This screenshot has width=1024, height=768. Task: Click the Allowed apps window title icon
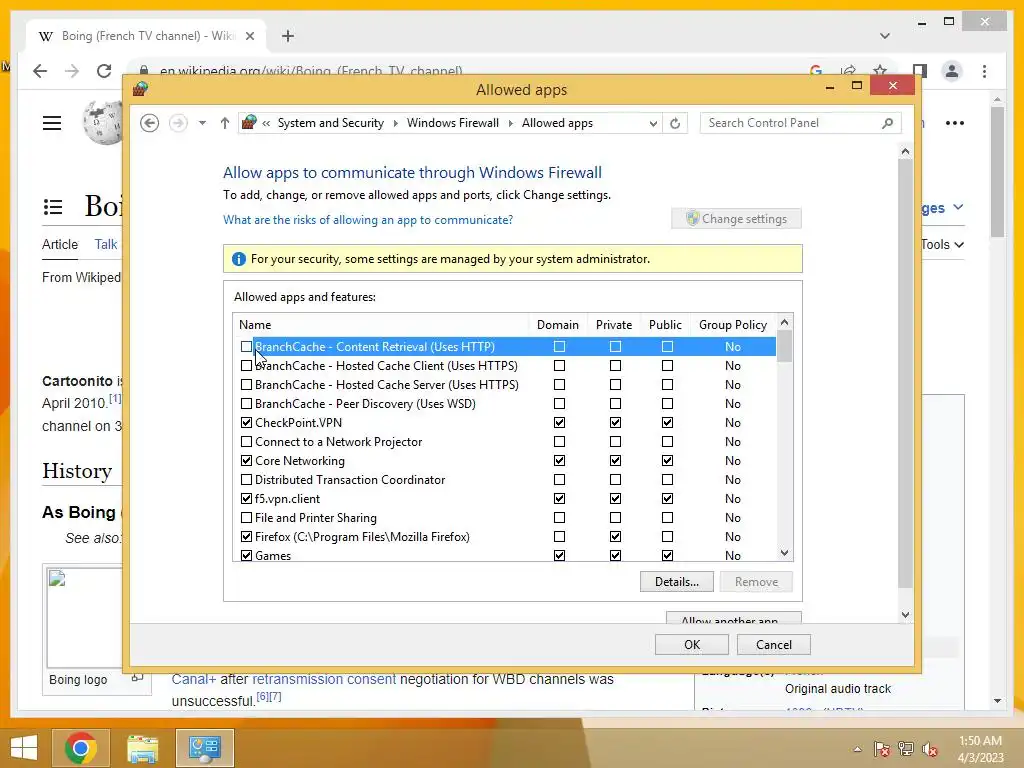coord(140,89)
